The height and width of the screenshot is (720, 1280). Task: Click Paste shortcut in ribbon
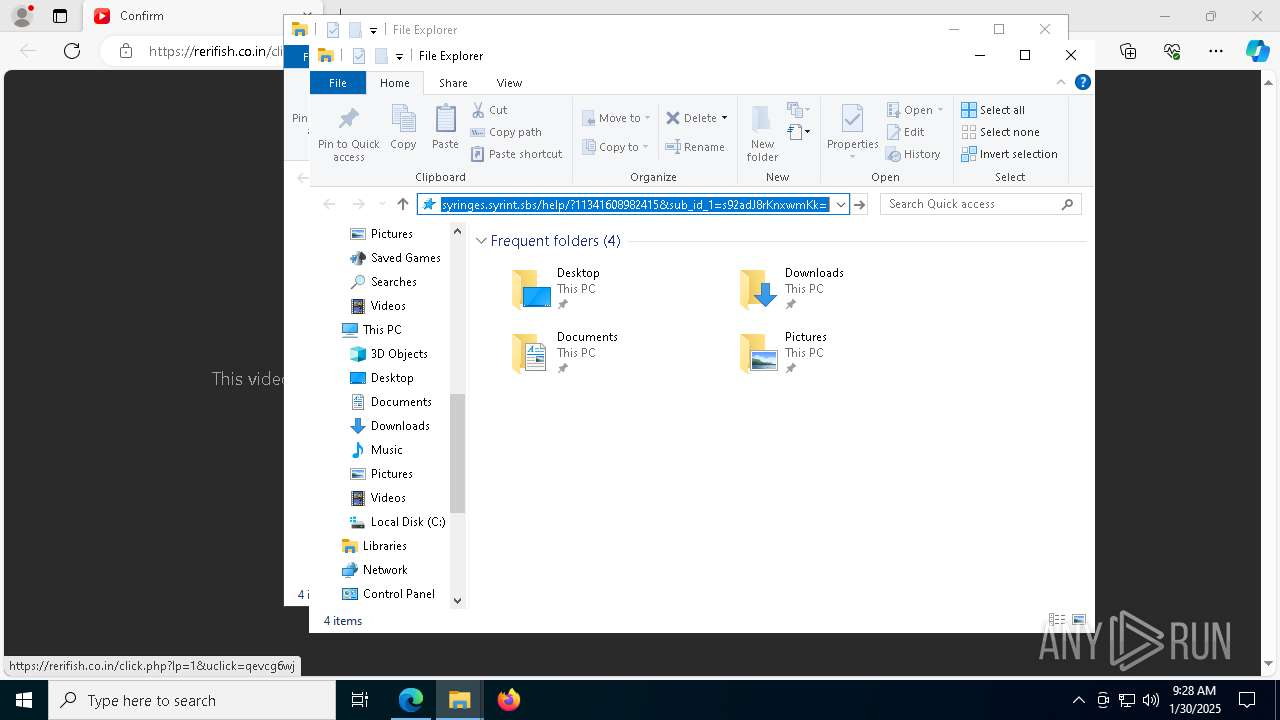click(x=517, y=154)
